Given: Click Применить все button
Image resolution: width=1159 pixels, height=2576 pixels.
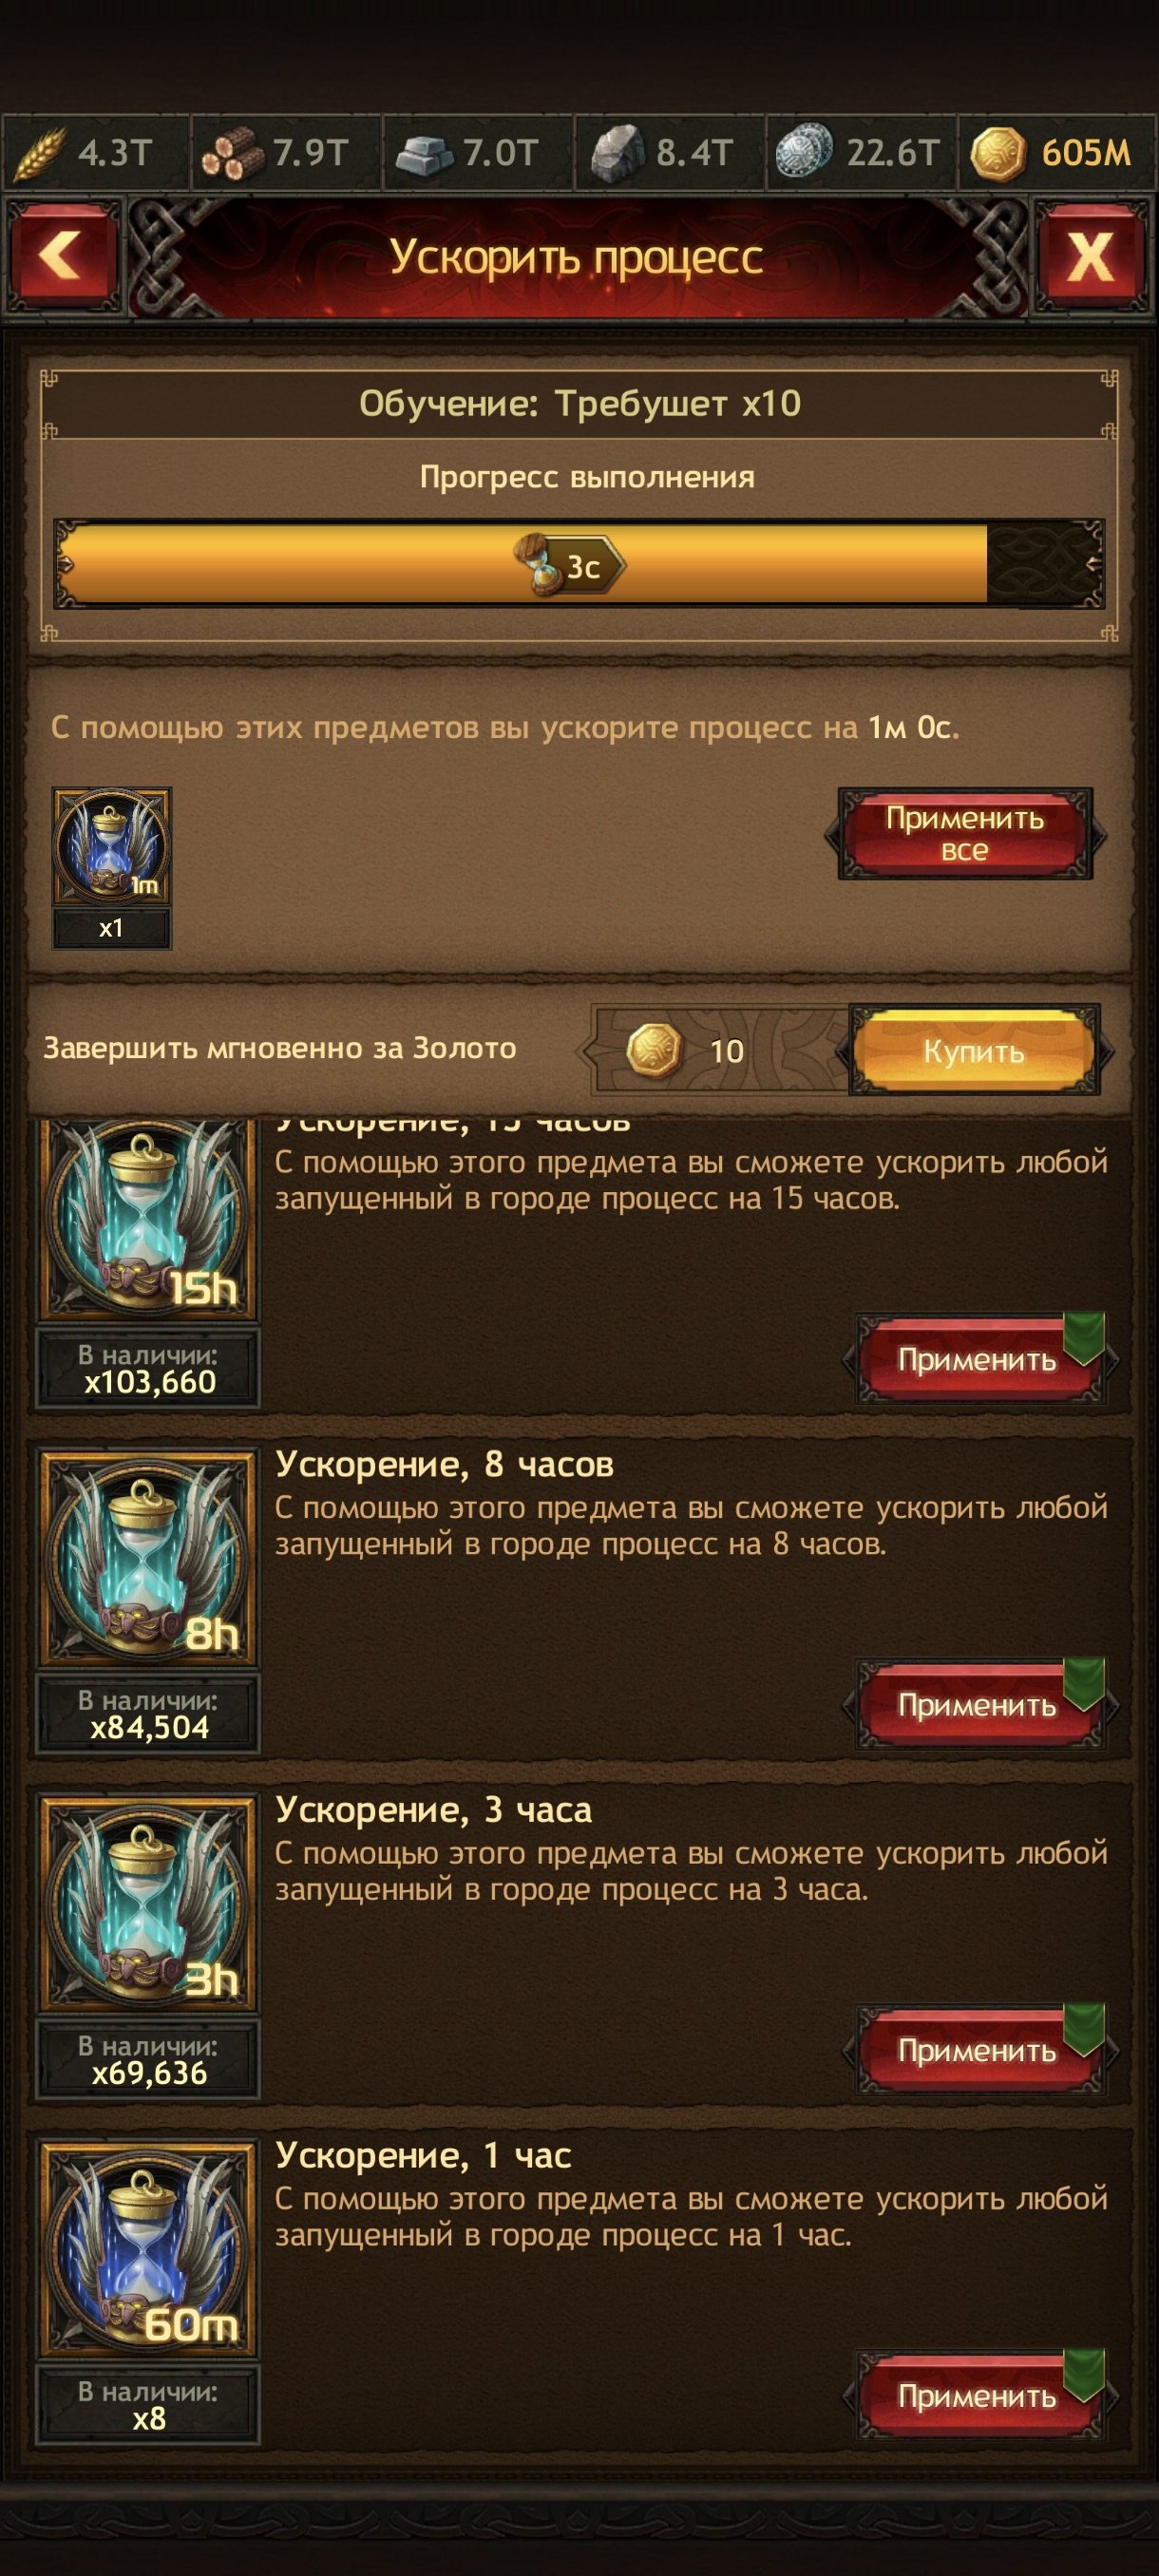Looking at the screenshot, I should (x=965, y=834).
